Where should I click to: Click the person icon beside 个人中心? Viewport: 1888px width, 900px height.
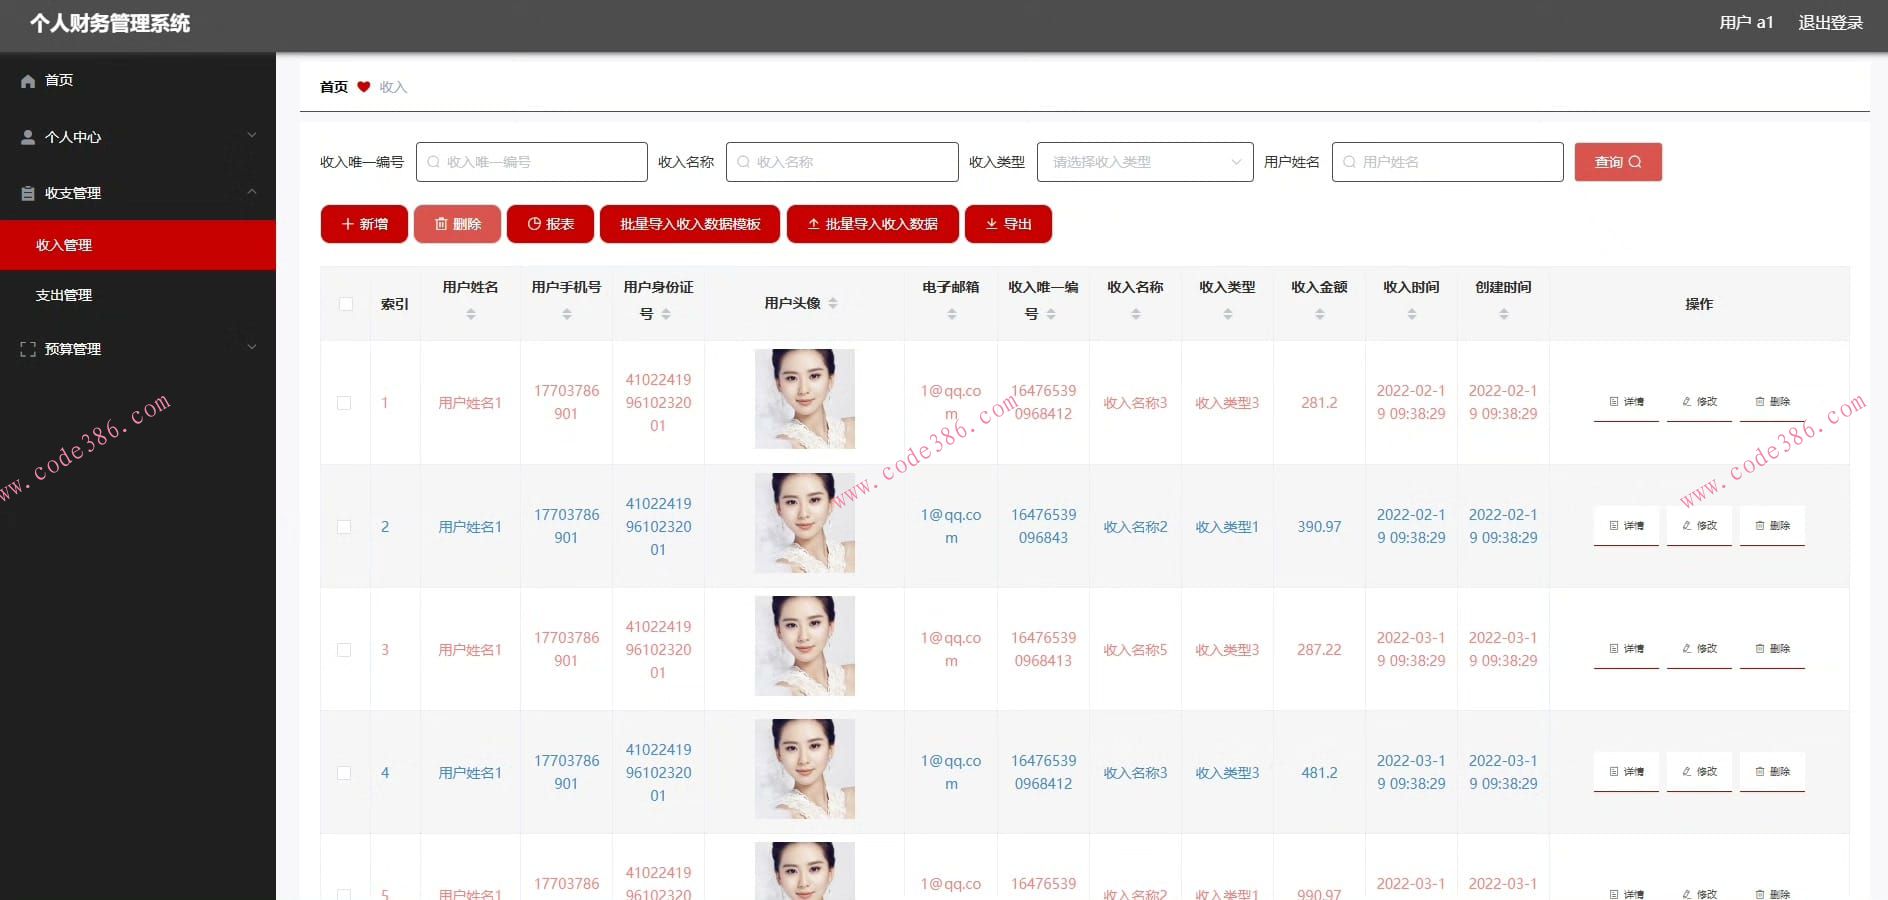[28, 138]
